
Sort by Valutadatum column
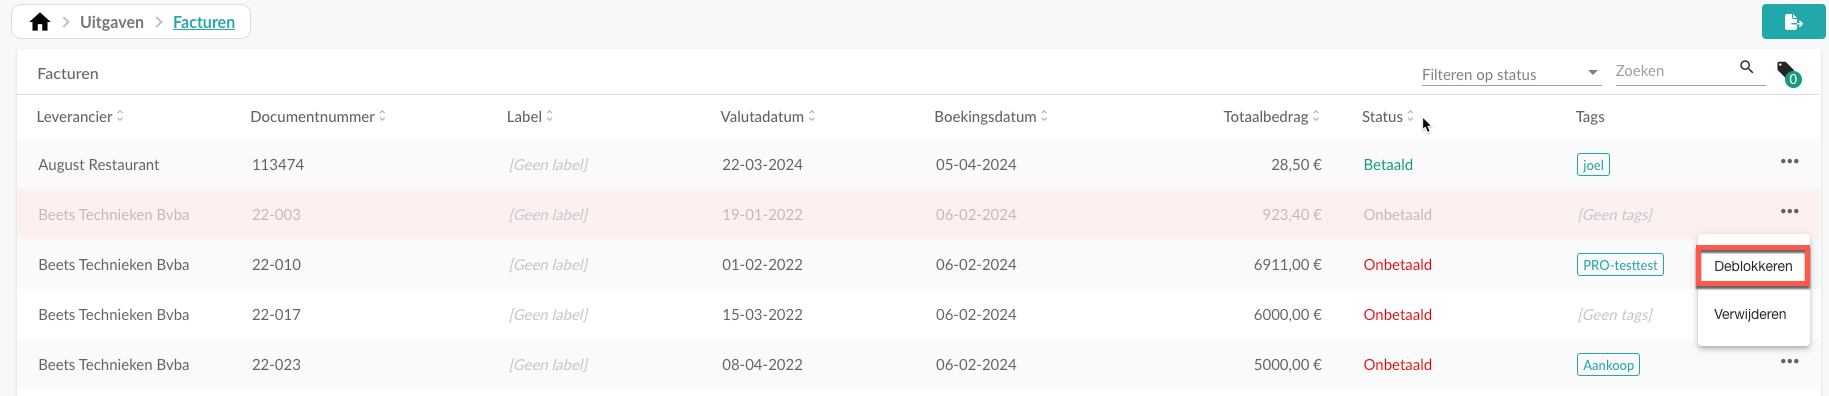coord(768,117)
